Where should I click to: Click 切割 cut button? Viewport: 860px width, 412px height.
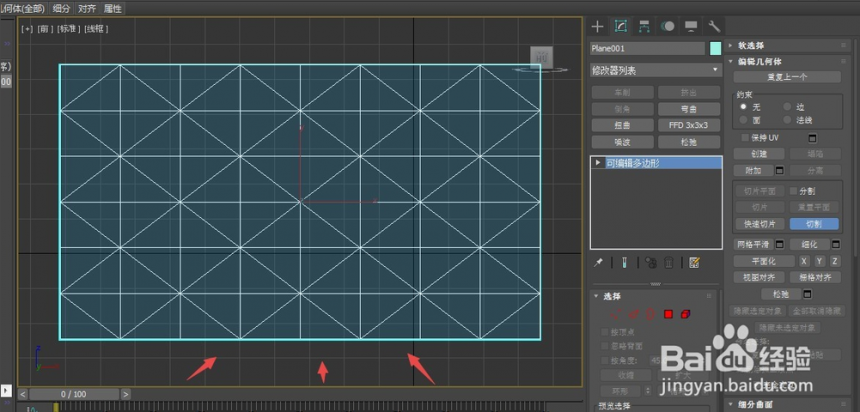pyautogui.click(x=814, y=224)
